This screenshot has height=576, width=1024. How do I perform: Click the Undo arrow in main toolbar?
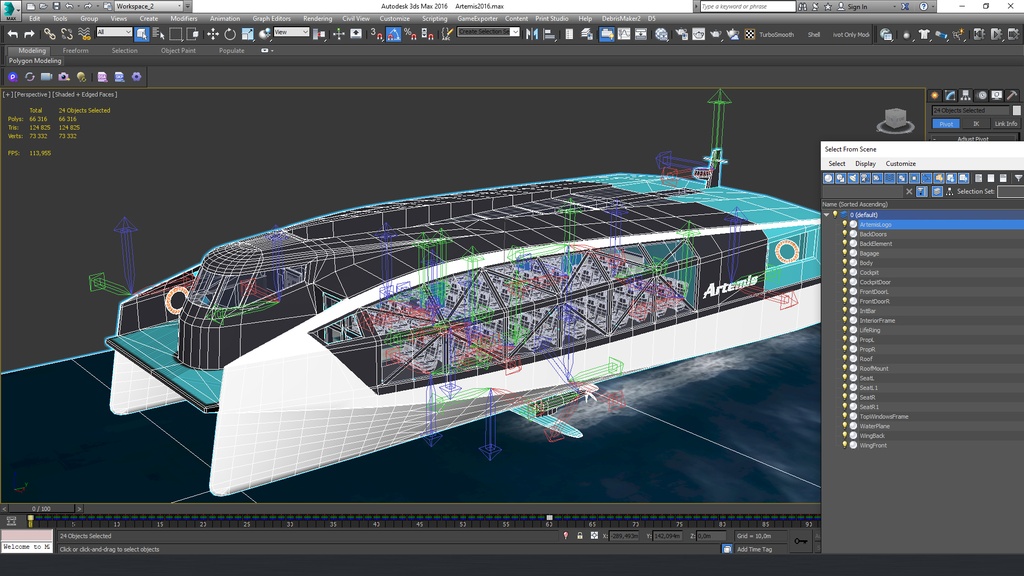coord(12,34)
